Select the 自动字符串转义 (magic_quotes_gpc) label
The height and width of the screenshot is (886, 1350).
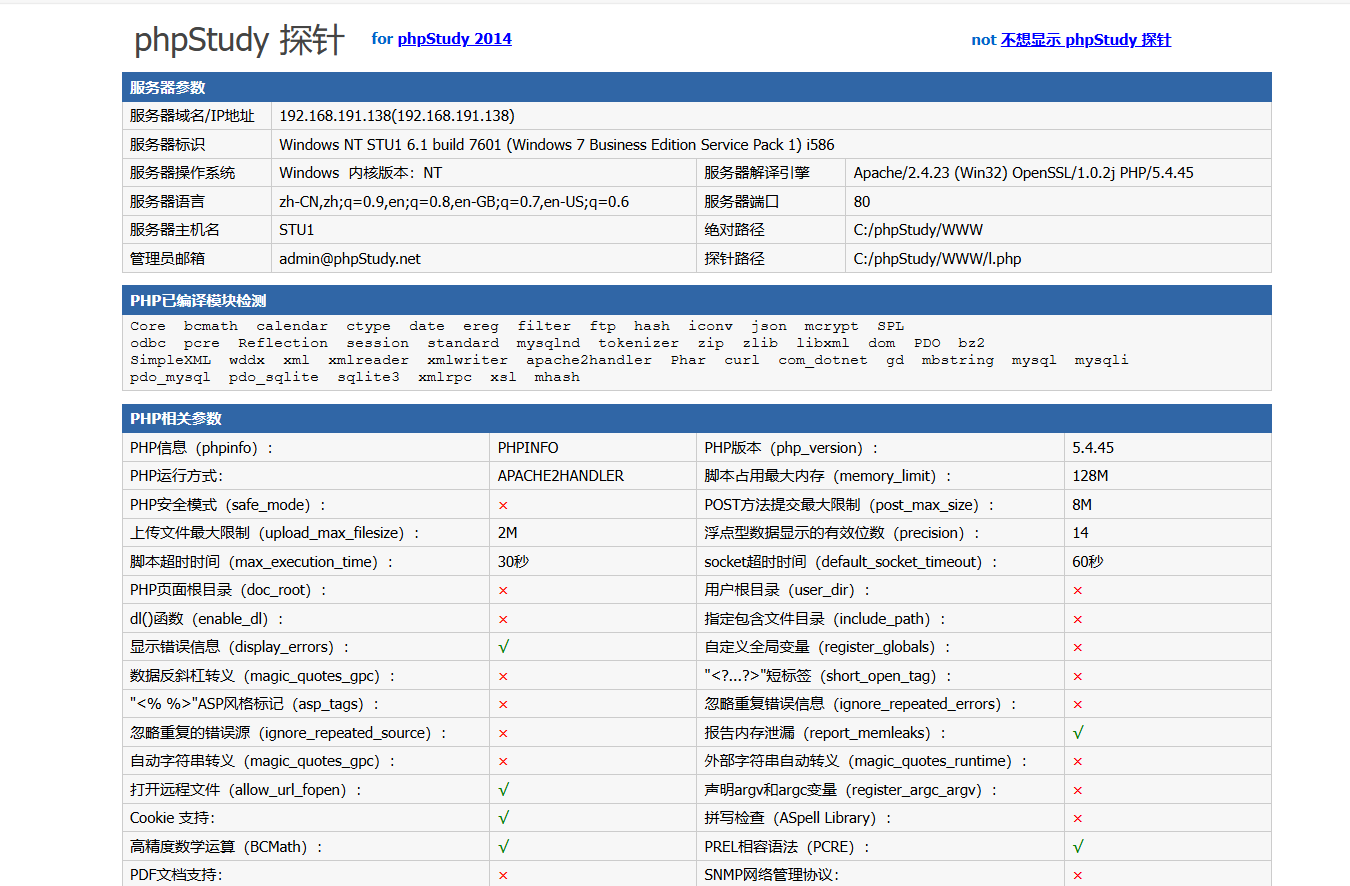point(263,761)
